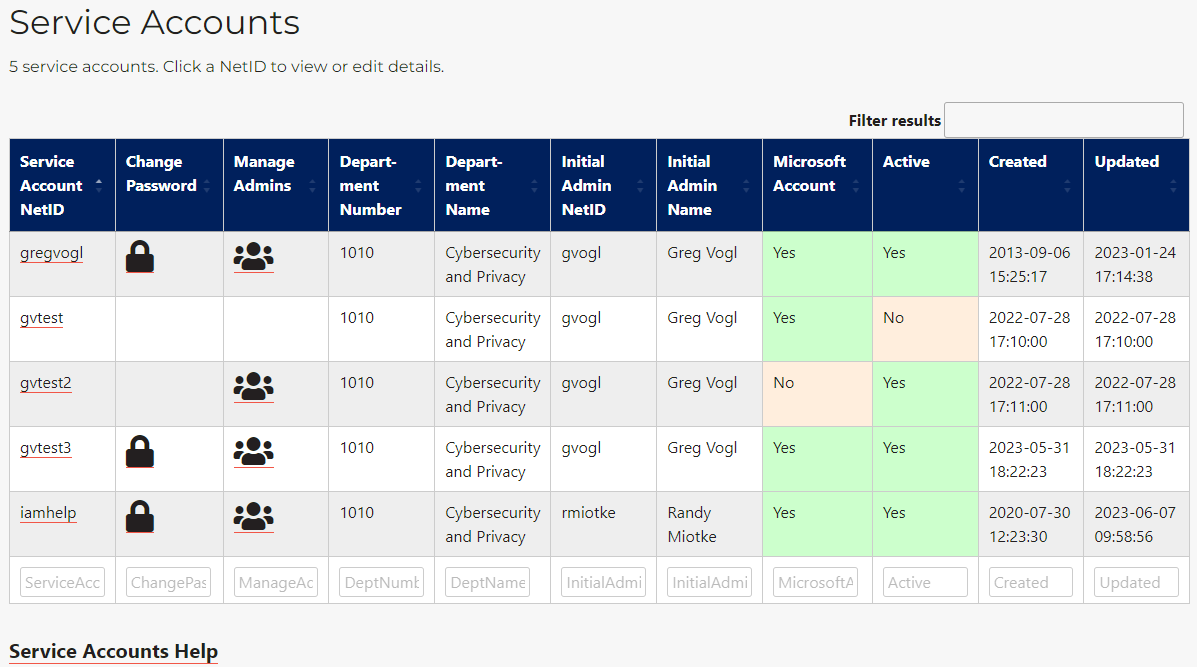This screenshot has width=1197, height=667.
Task: Click the ServiceAcc column filter input
Action: (x=62, y=582)
